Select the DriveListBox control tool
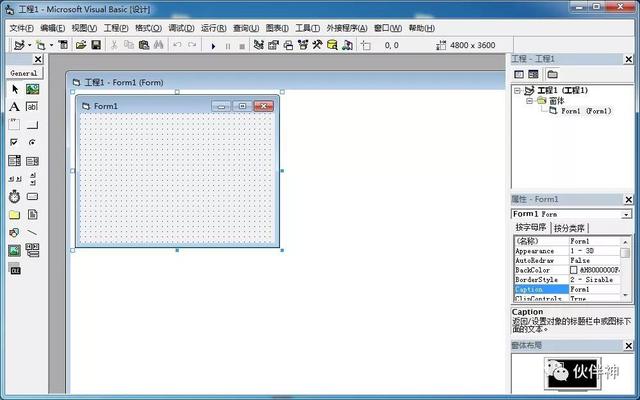This screenshot has height=400, width=640. click(32, 196)
